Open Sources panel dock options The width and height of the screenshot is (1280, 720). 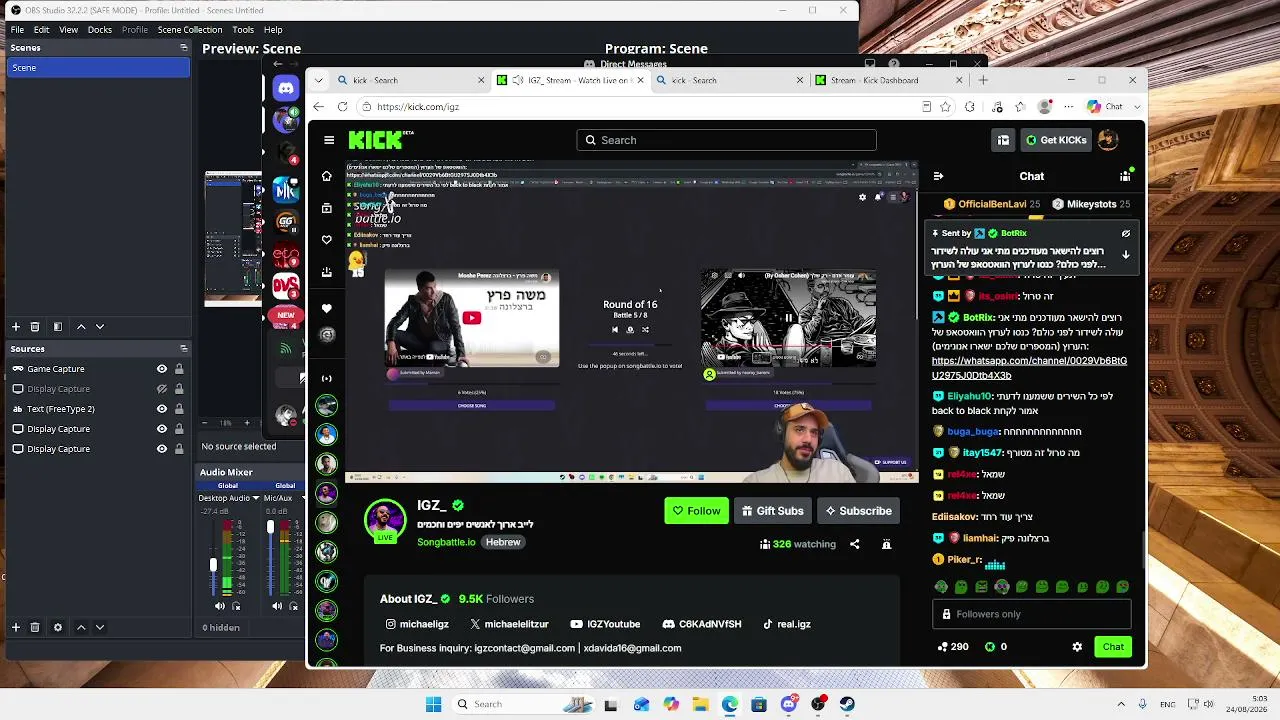click(x=183, y=349)
